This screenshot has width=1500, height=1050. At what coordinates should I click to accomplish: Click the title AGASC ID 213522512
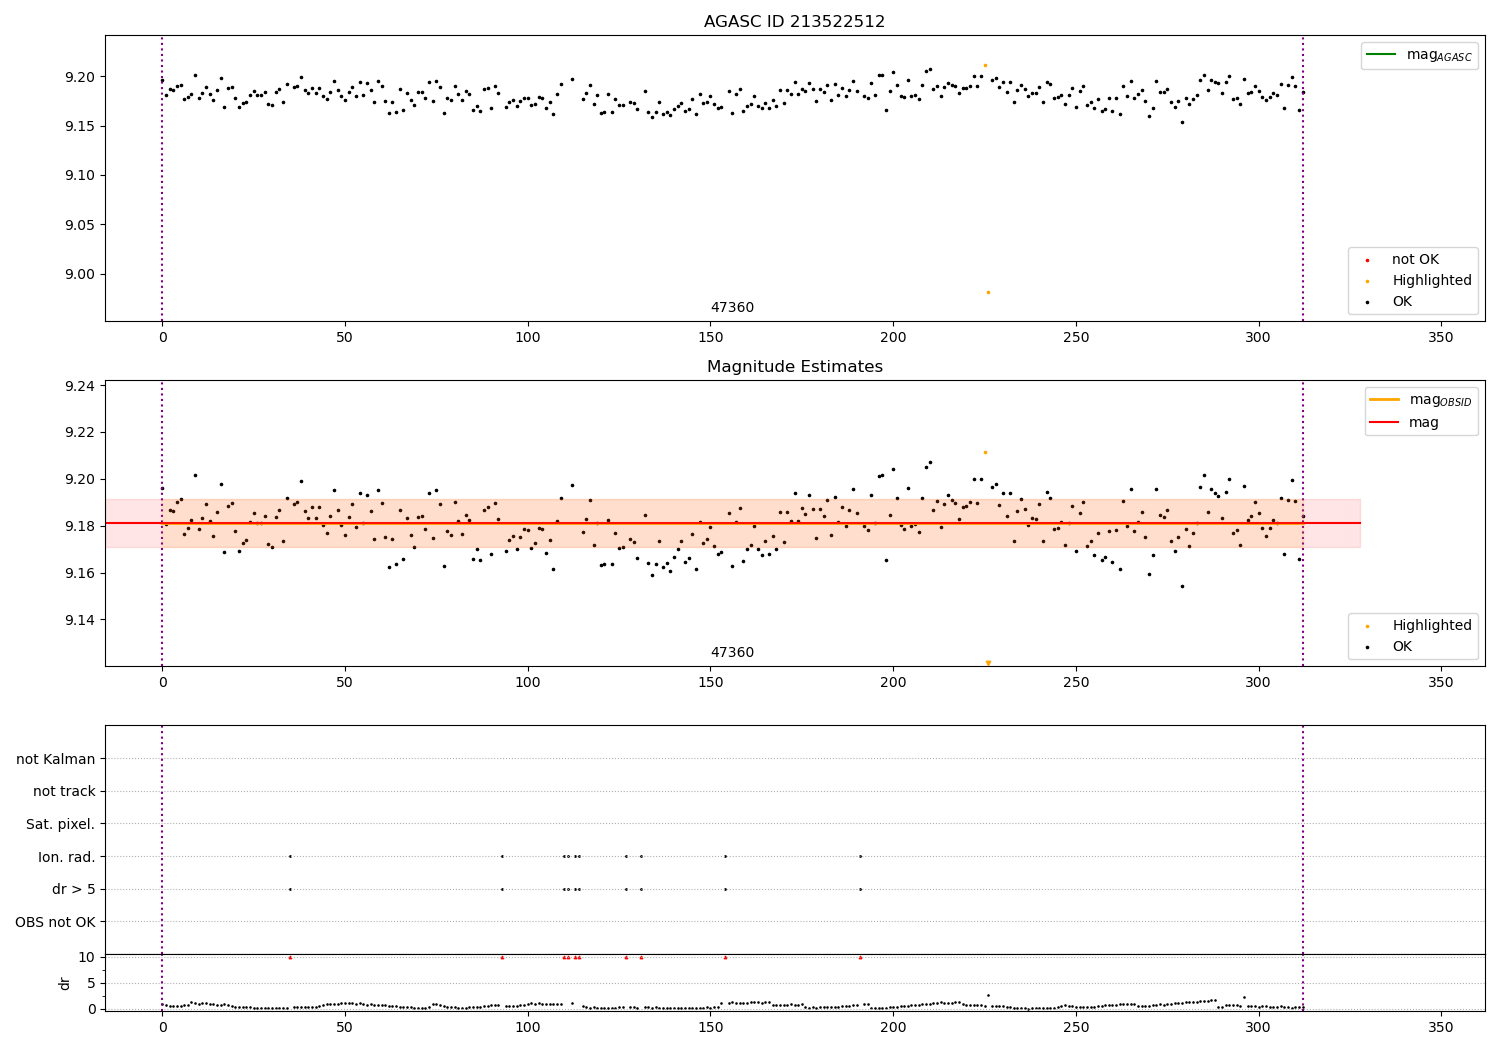coord(794,22)
